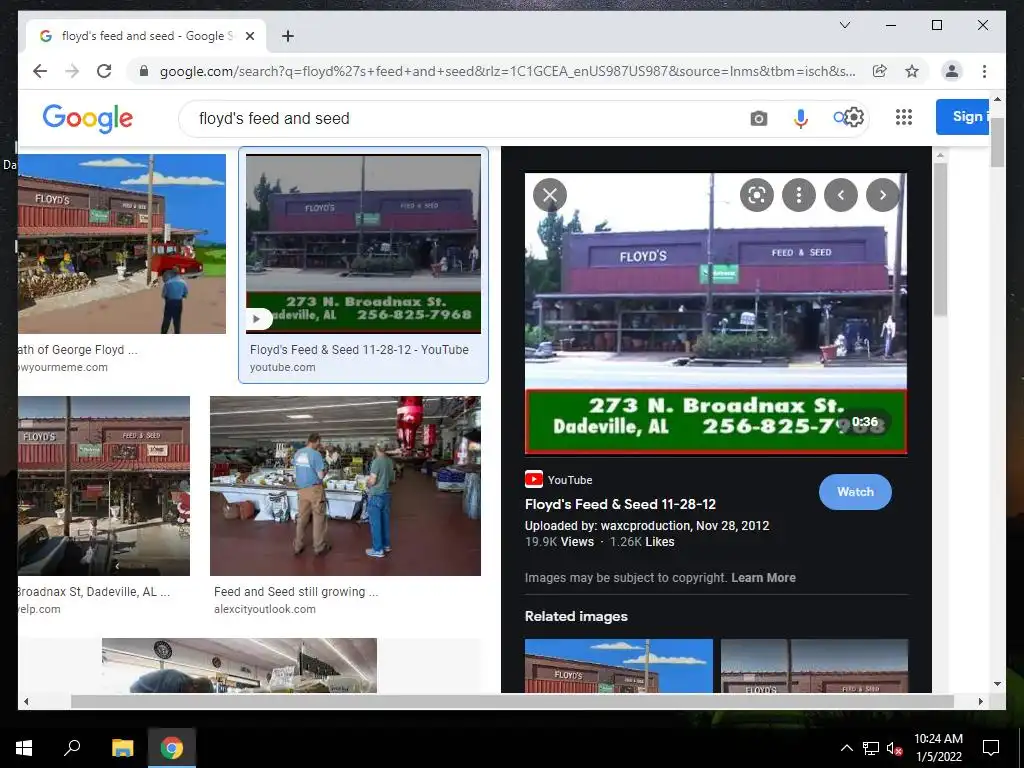Viewport: 1024px width, 768px height.
Task: Open network status tray icon
Action: click(x=871, y=748)
